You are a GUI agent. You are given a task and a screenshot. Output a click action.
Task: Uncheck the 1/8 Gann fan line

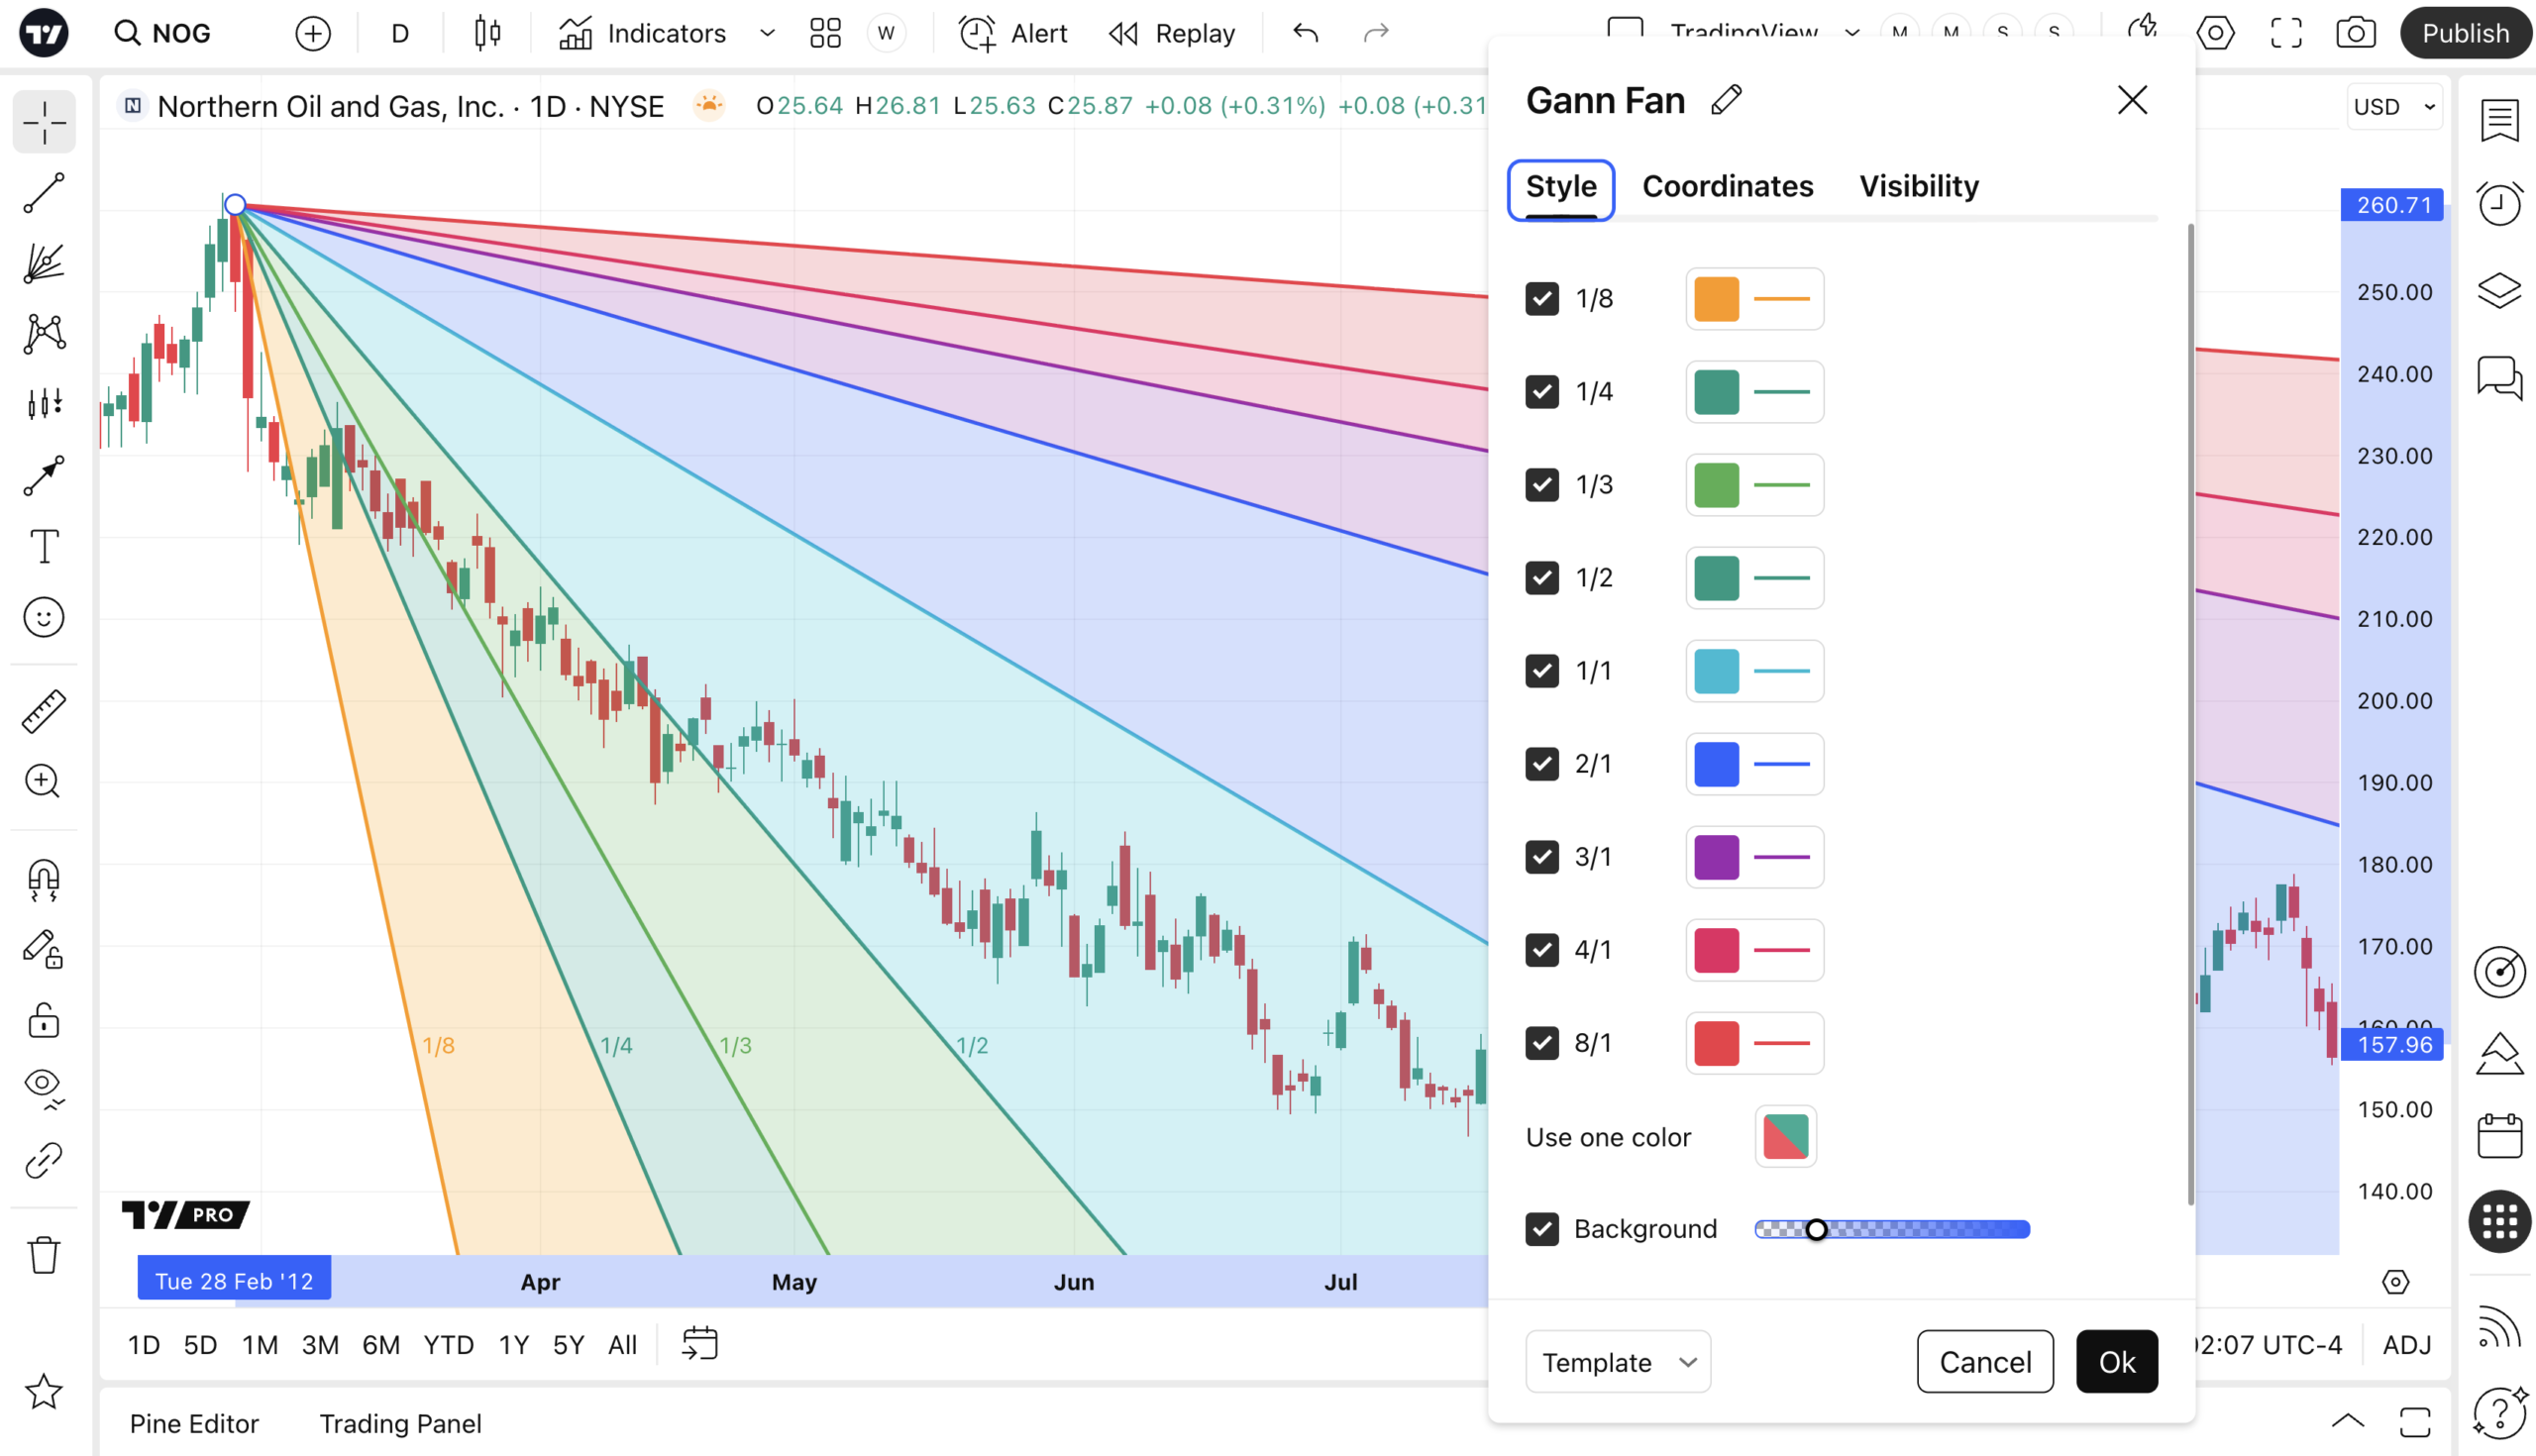[x=1541, y=298]
